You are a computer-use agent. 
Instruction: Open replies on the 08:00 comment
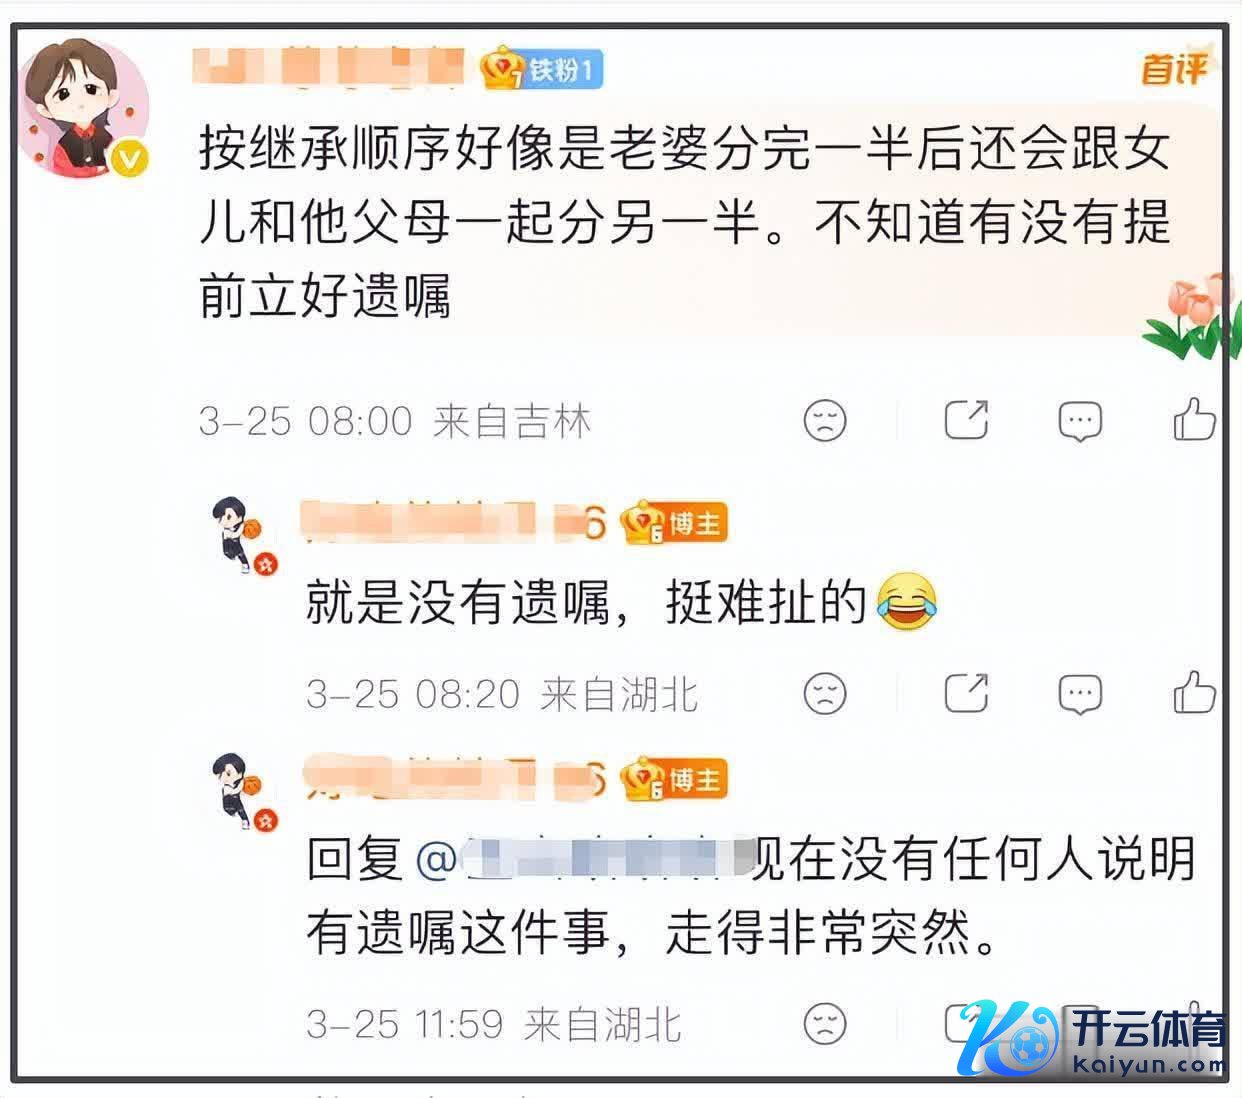pos(1080,421)
